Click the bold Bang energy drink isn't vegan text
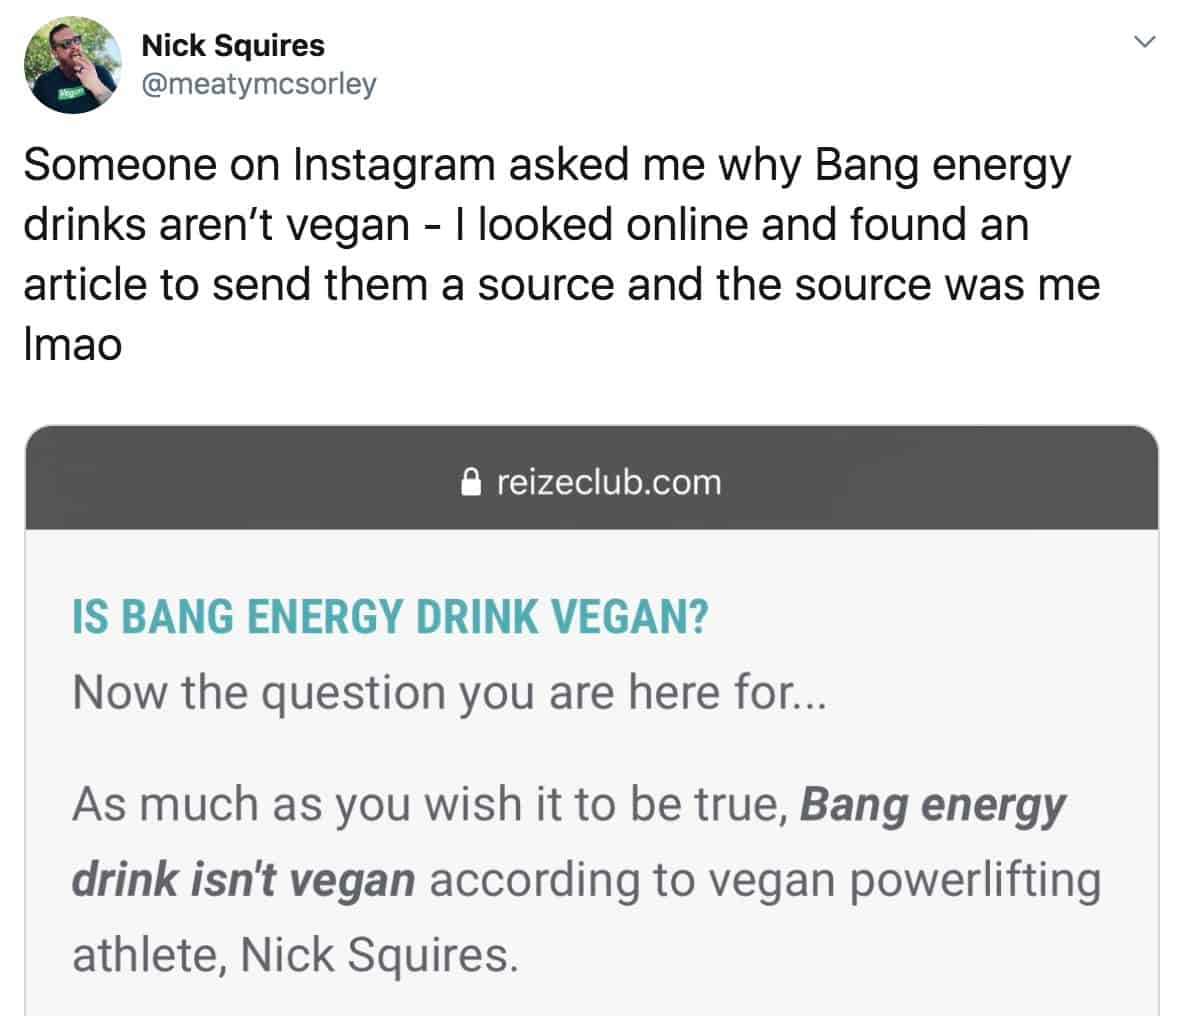Screen dimensions: 1180x1016 point(568,841)
